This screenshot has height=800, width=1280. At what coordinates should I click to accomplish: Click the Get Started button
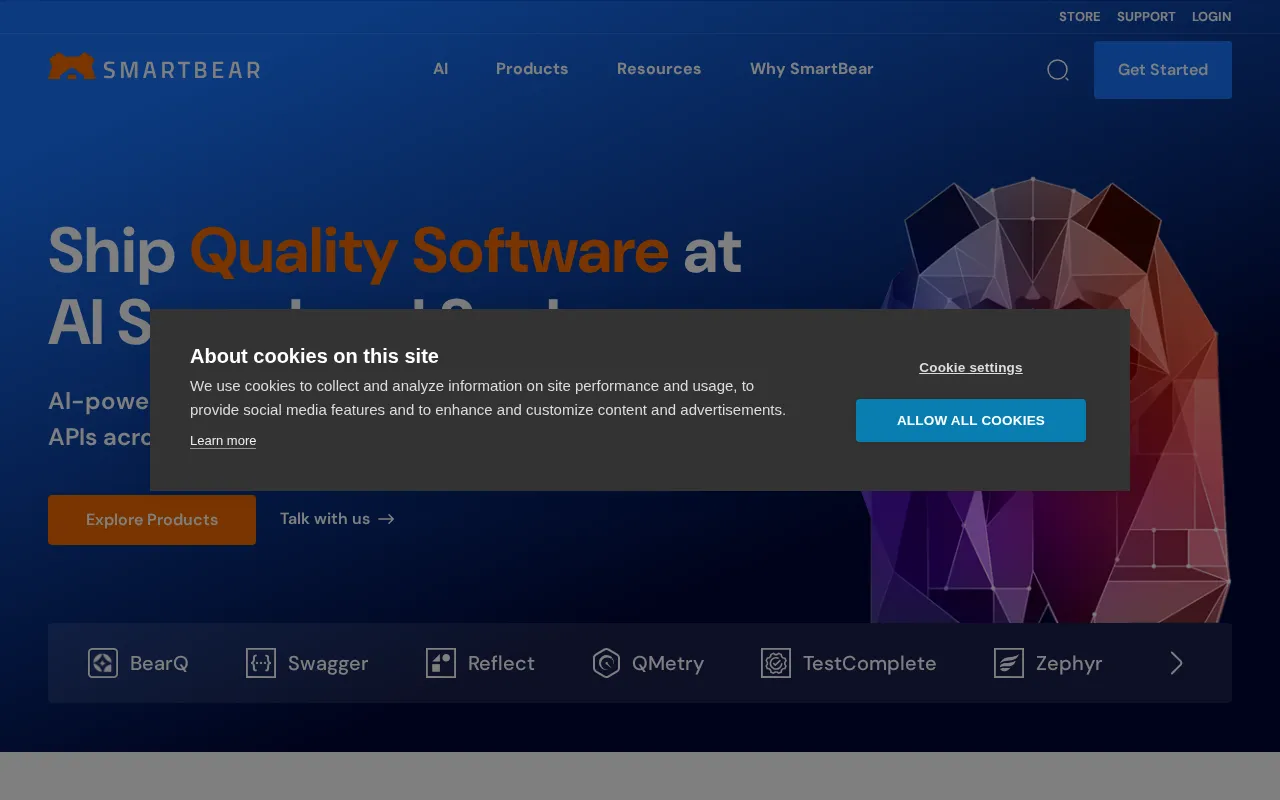1163,70
